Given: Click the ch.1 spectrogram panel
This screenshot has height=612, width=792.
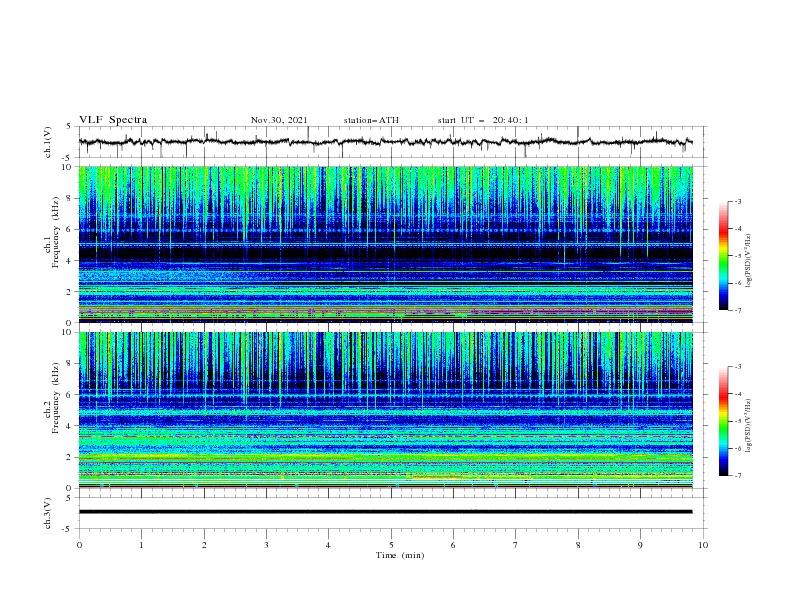Looking at the screenshot, I should [x=385, y=244].
